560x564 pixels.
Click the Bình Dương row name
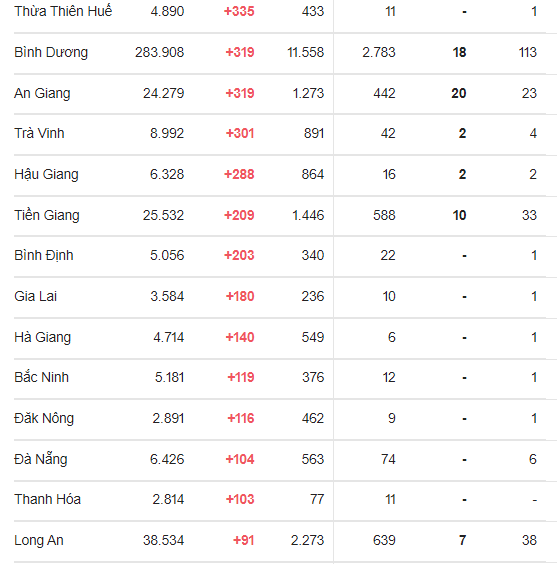coord(51,53)
